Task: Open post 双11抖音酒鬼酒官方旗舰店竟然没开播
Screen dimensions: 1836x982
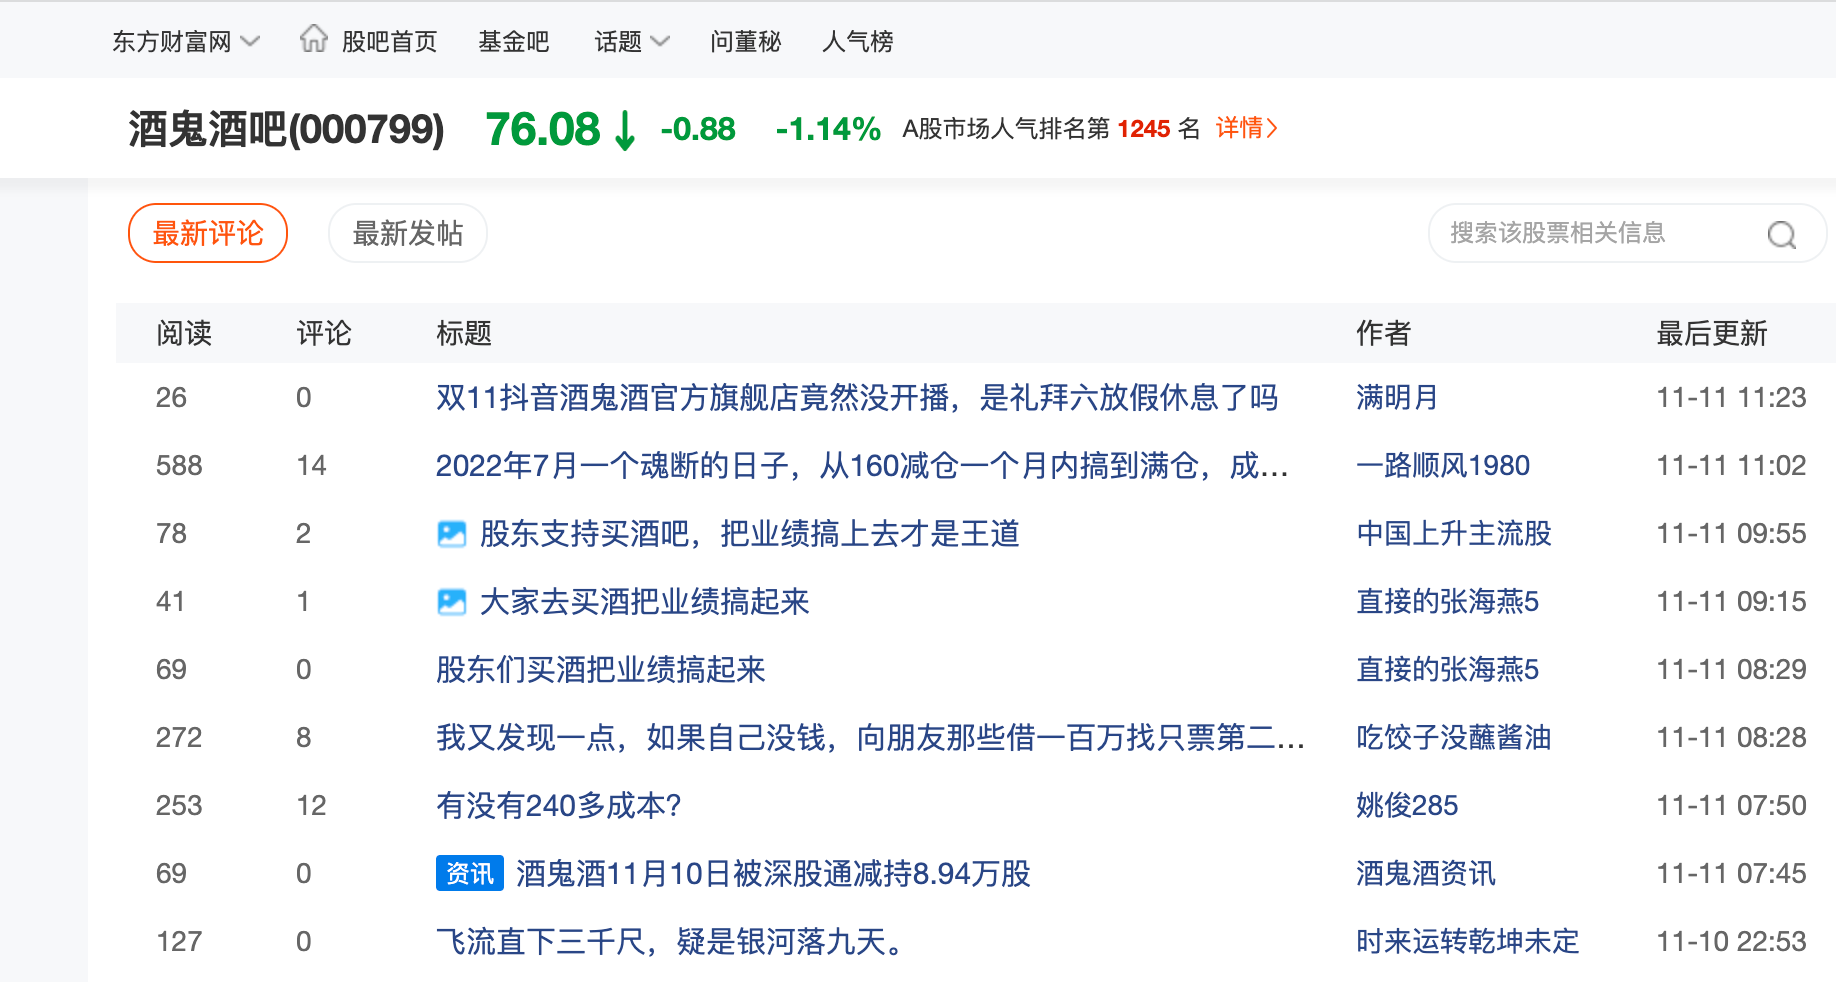Action: tap(857, 398)
